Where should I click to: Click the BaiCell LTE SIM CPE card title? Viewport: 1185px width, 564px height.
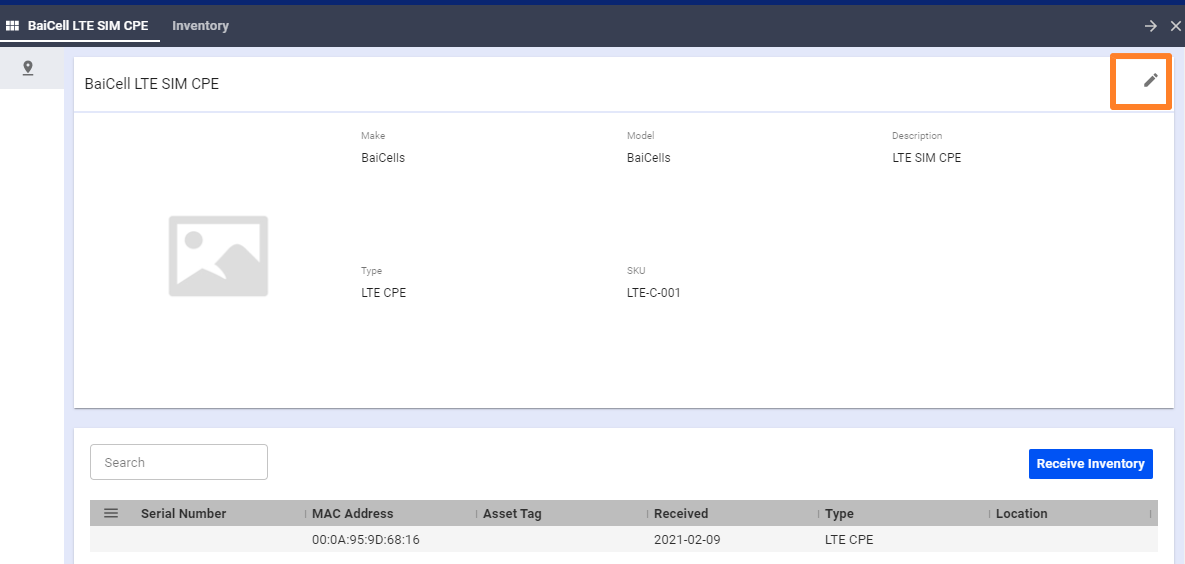point(152,84)
